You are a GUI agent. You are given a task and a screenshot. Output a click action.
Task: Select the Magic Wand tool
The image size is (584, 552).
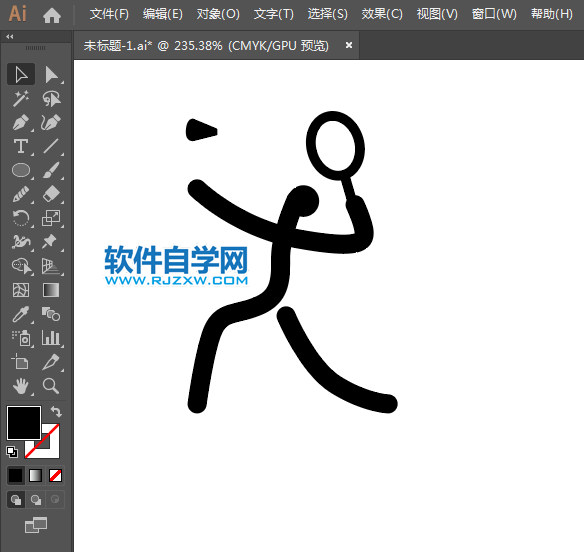[21, 98]
